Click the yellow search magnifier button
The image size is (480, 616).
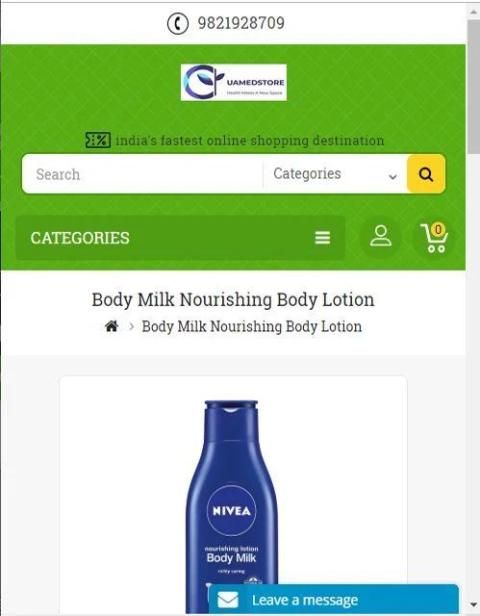426,174
